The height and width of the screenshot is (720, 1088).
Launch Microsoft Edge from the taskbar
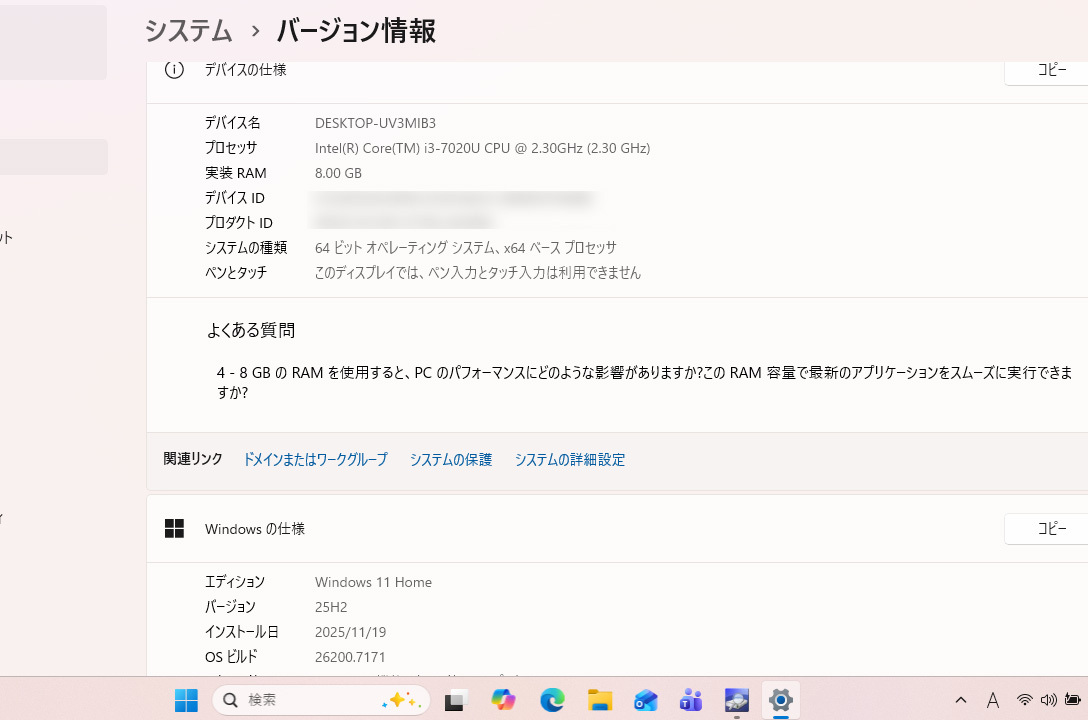click(x=551, y=699)
